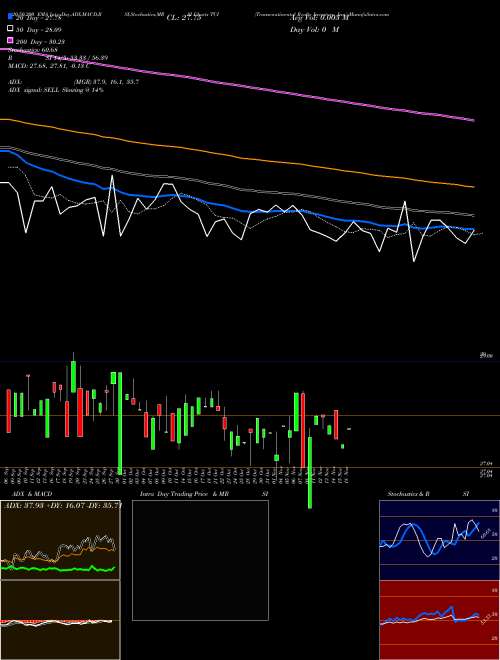Click the empty intraday trading price panel
Image resolution: width=500 pixels, height=660 pixels.
(200, 560)
